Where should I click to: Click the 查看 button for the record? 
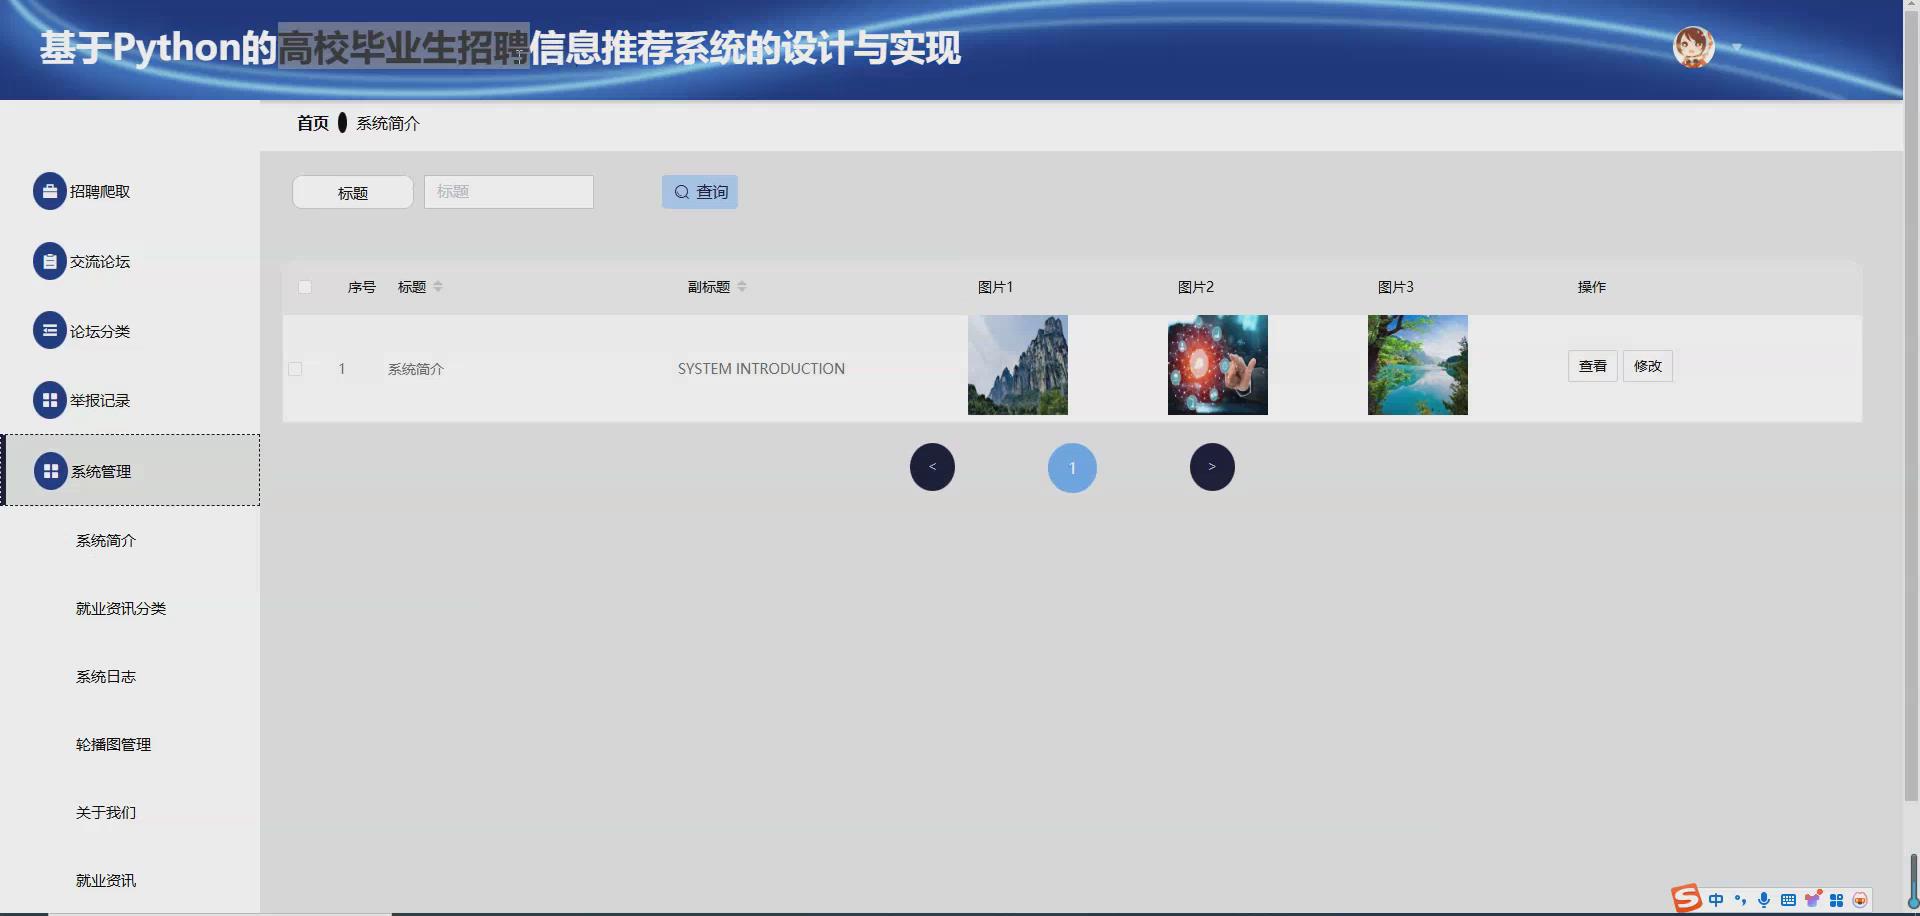click(x=1592, y=366)
